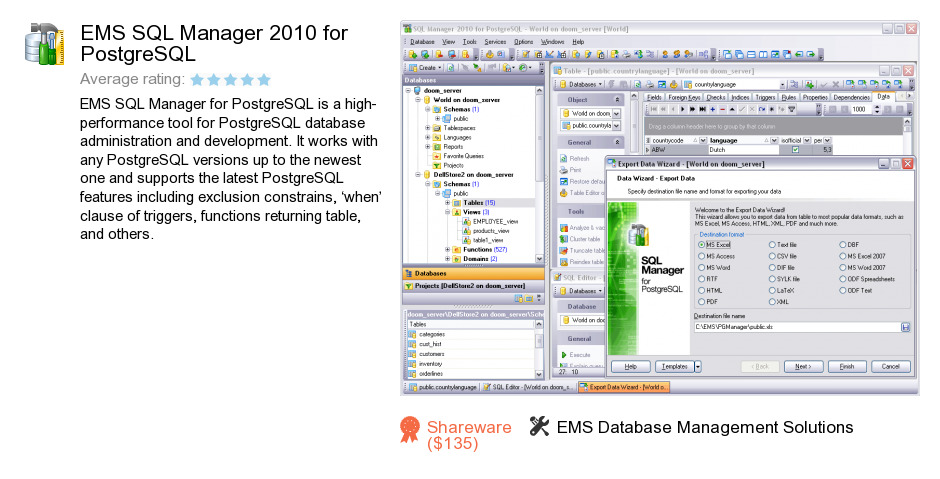Expand the Tablespaces tree node
Viewport: 940px width, 479px height.
click(427, 128)
